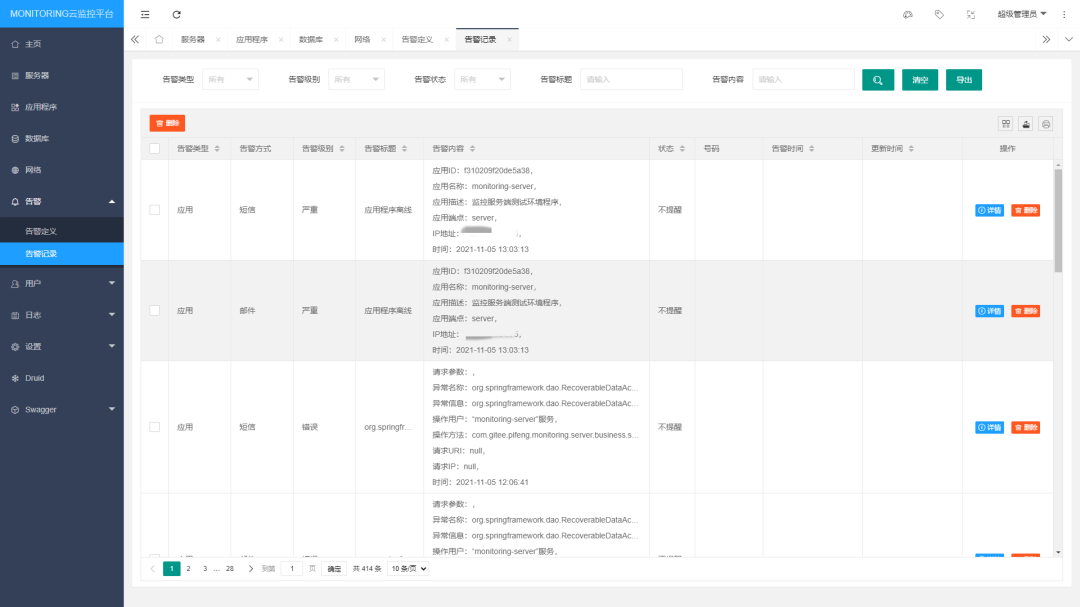Click the 确定 page jump button
Screen dimensions: 1080x607
click(334, 569)
